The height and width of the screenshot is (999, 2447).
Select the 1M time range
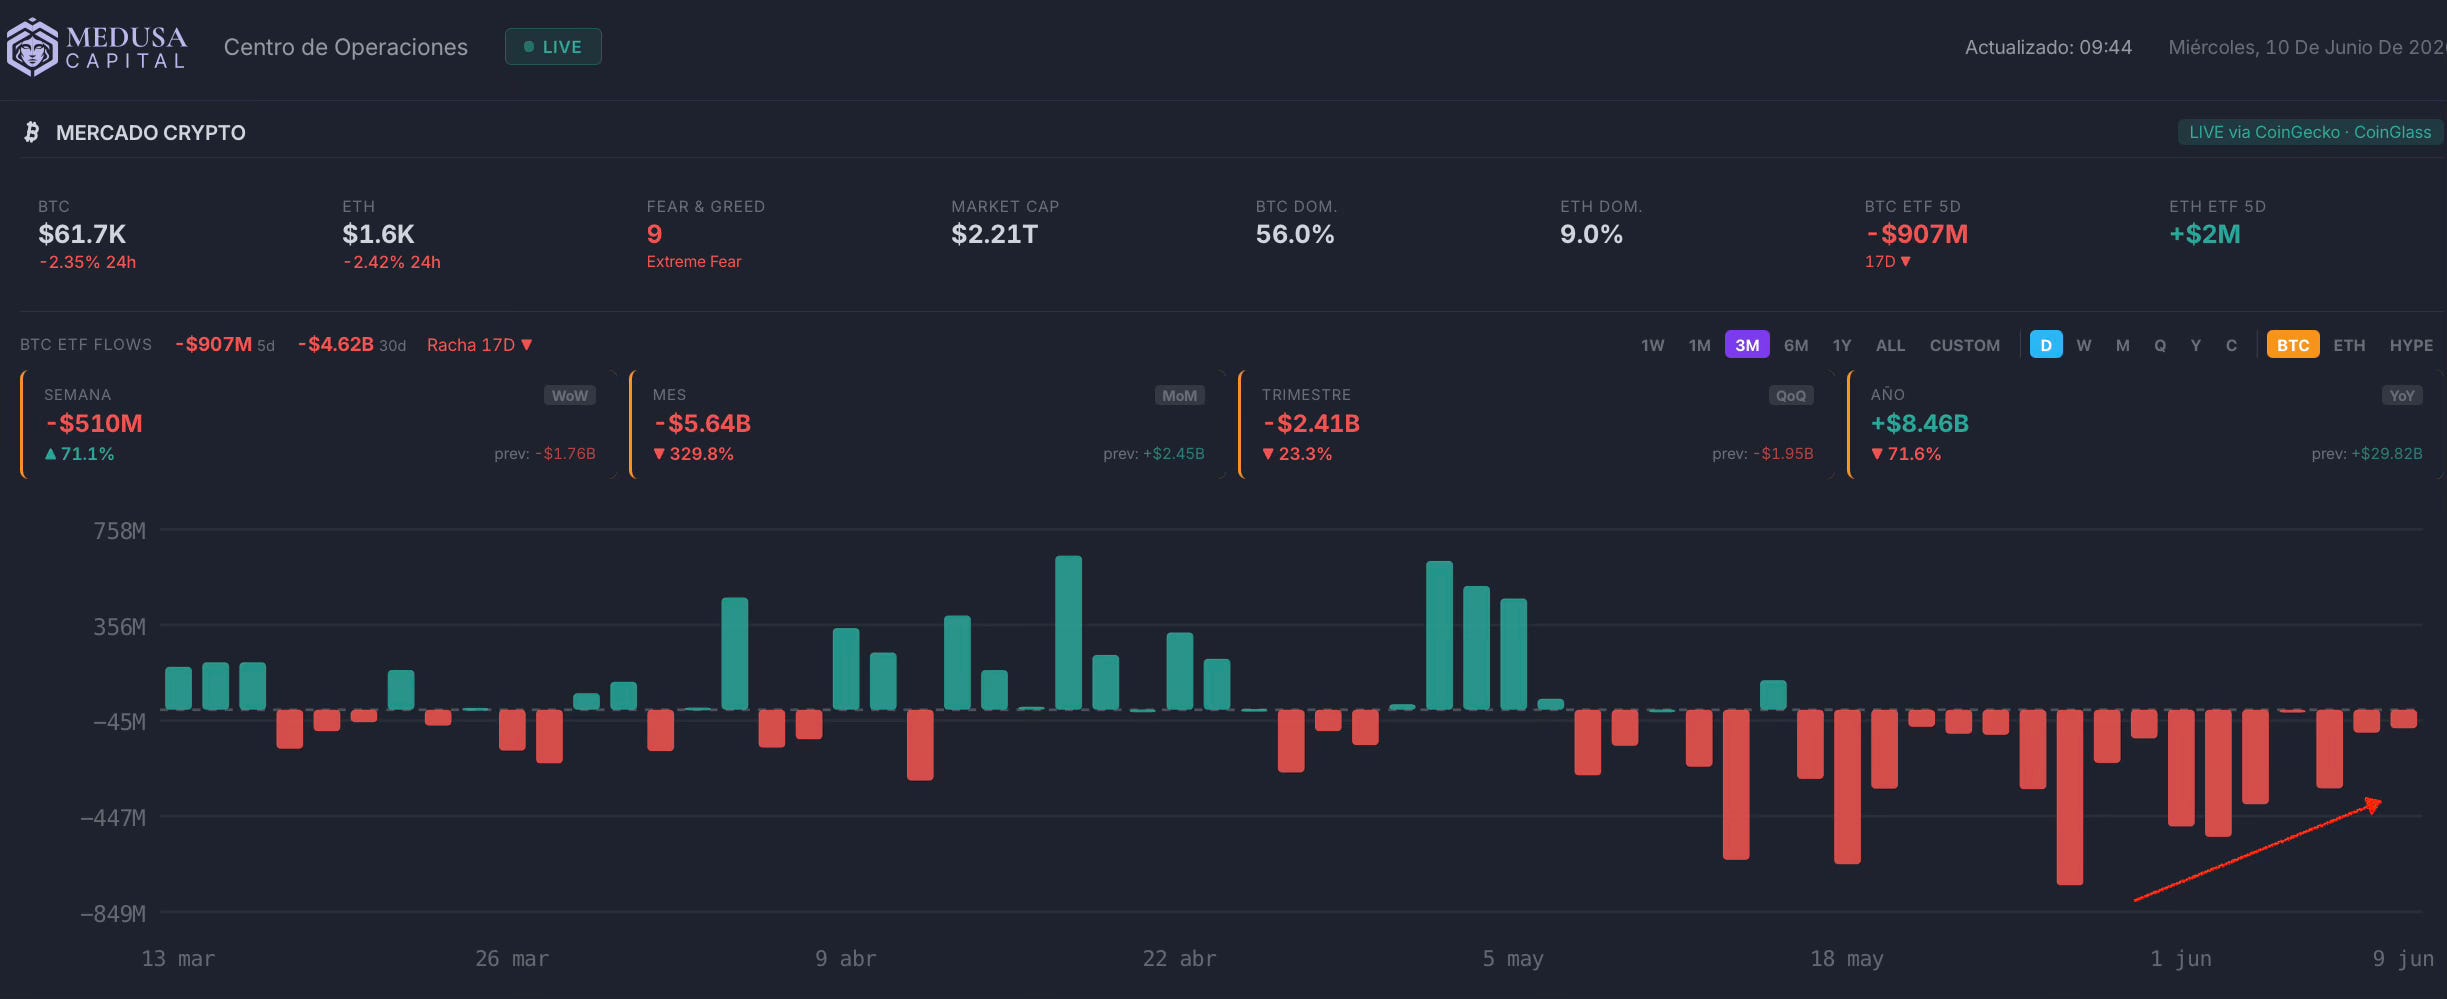click(1699, 345)
